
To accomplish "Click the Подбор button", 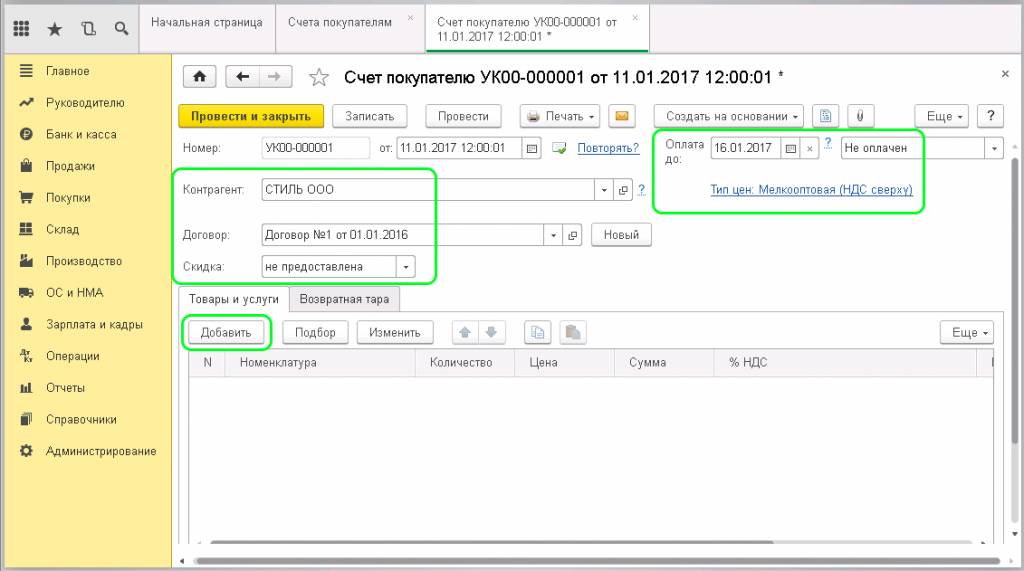I will 315,333.
